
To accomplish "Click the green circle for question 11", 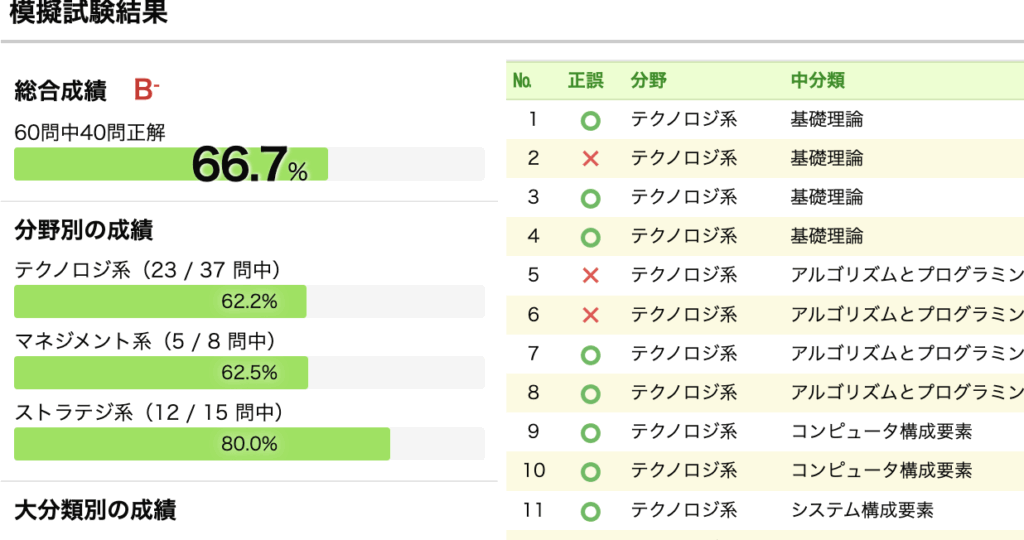I will coord(590,511).
